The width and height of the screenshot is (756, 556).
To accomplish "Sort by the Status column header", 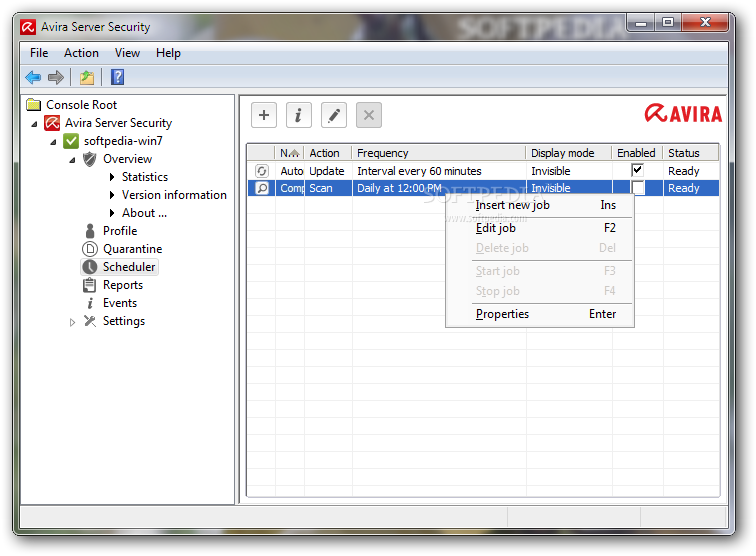I will click(691, 153).
